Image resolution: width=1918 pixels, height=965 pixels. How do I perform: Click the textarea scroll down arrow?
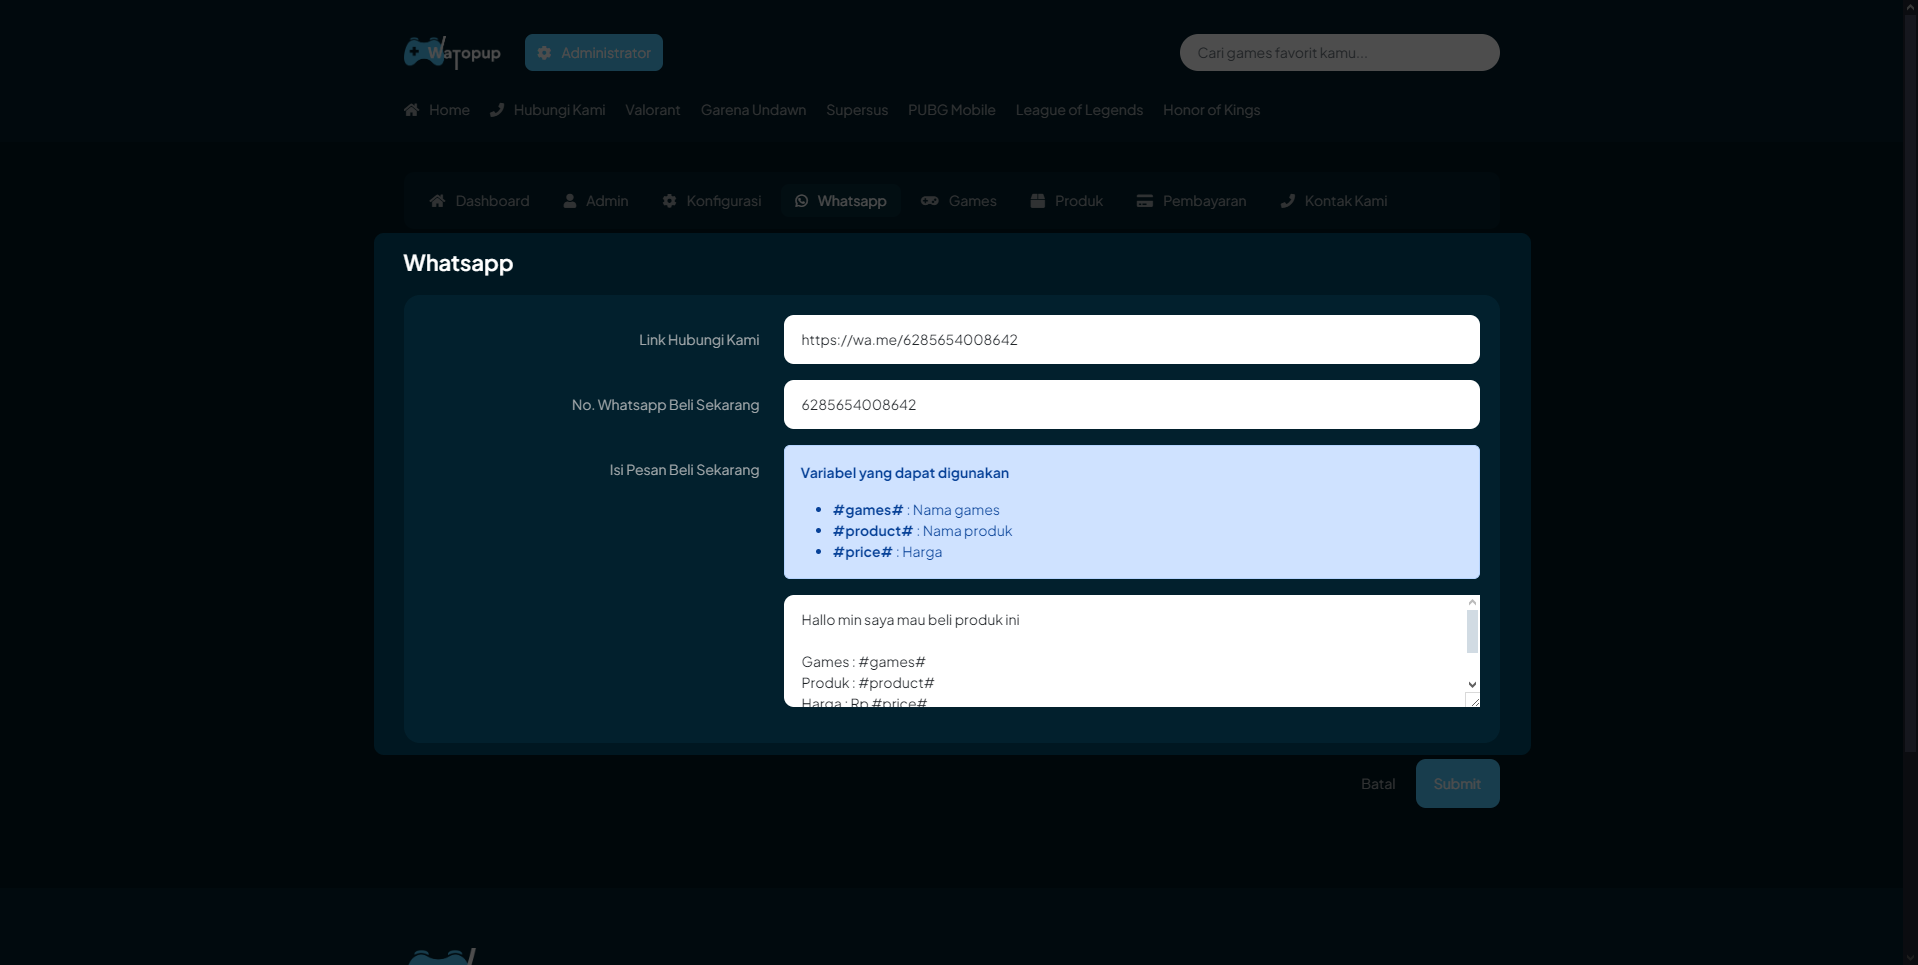[x=1472, y=685]
